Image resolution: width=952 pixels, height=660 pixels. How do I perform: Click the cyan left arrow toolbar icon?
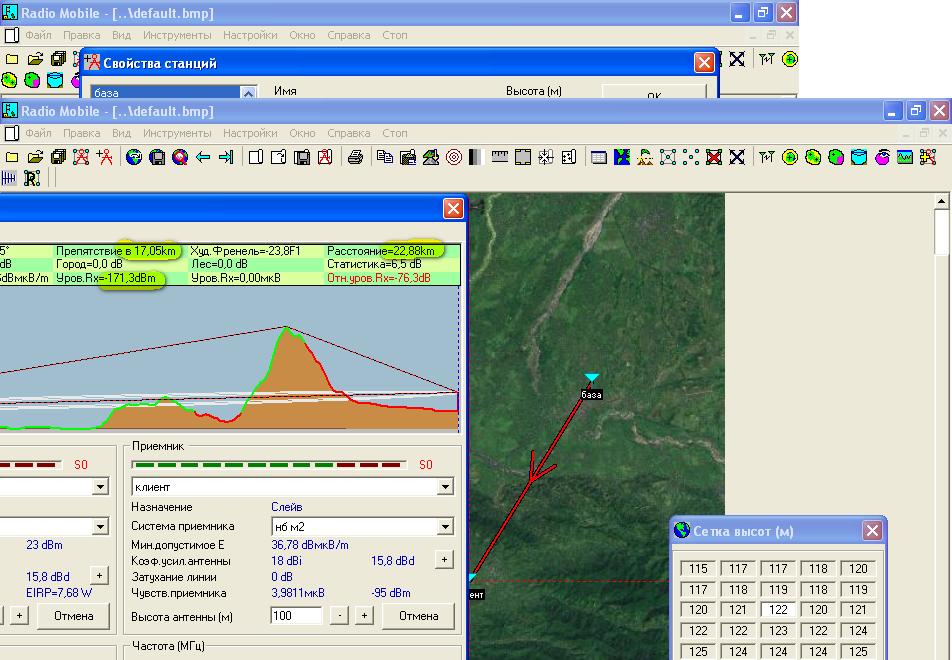pyautogui.click(x=203, y=157)
